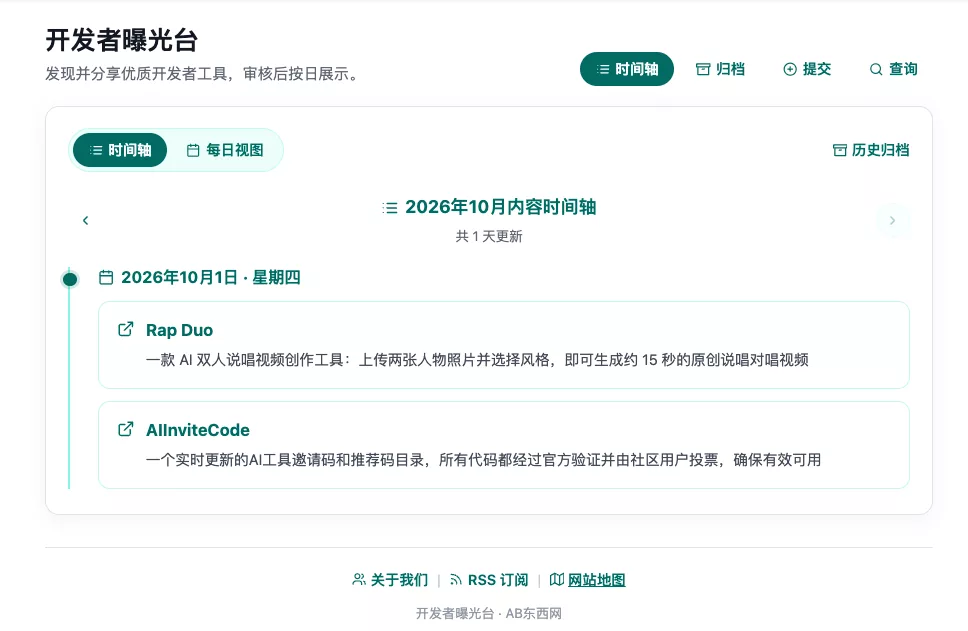Open 关于我们 footer link

[x=390, y=580]
